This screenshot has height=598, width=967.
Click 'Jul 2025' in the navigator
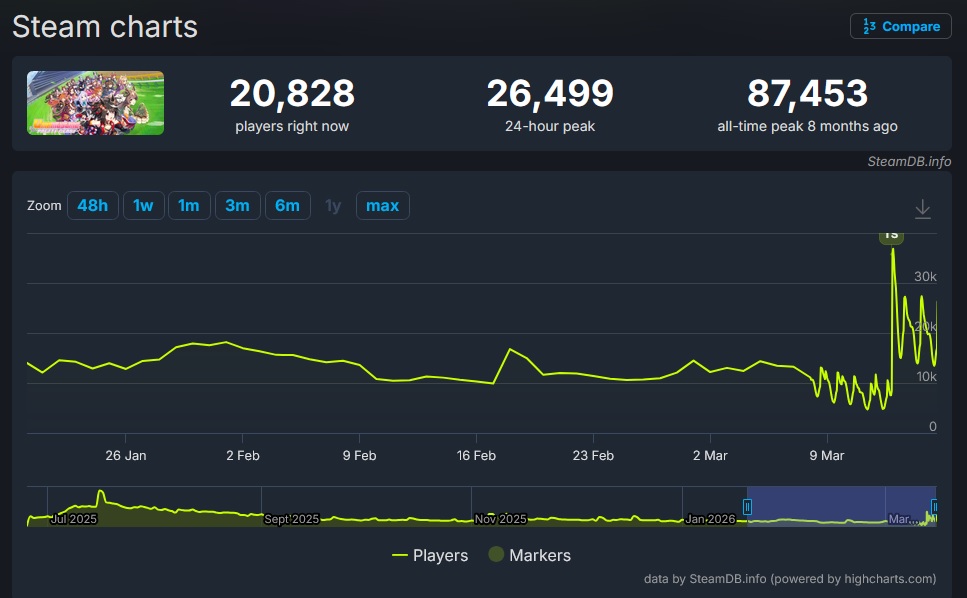pyautogui.click(x=73, y=519)
